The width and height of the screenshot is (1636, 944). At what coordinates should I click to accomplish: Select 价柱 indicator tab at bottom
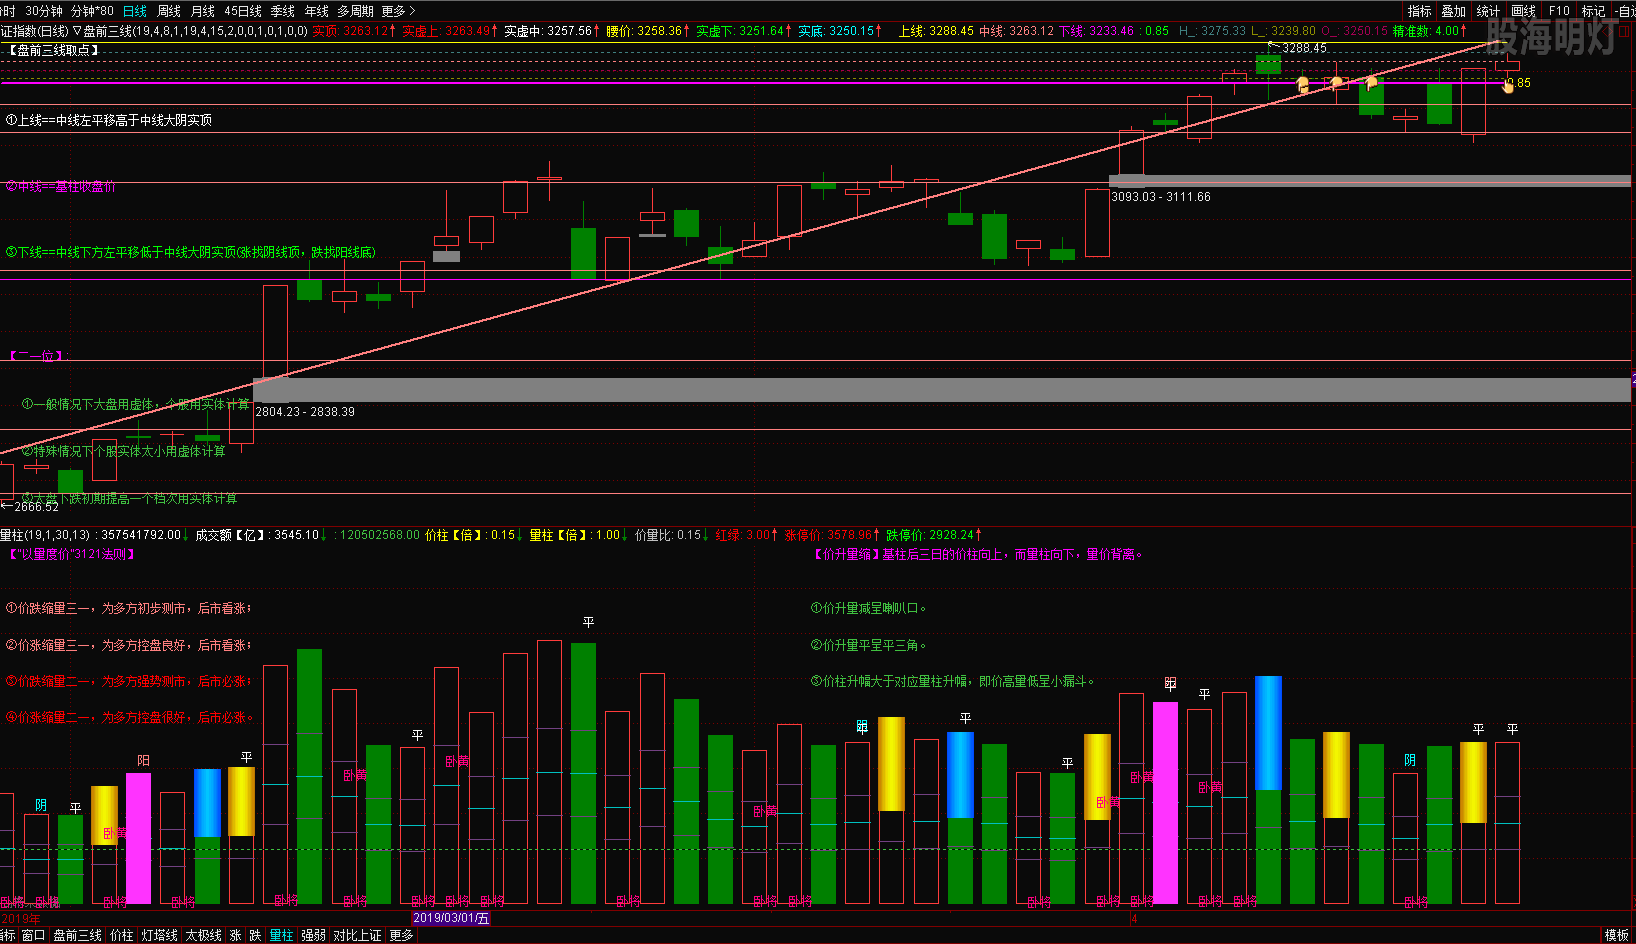121,935
